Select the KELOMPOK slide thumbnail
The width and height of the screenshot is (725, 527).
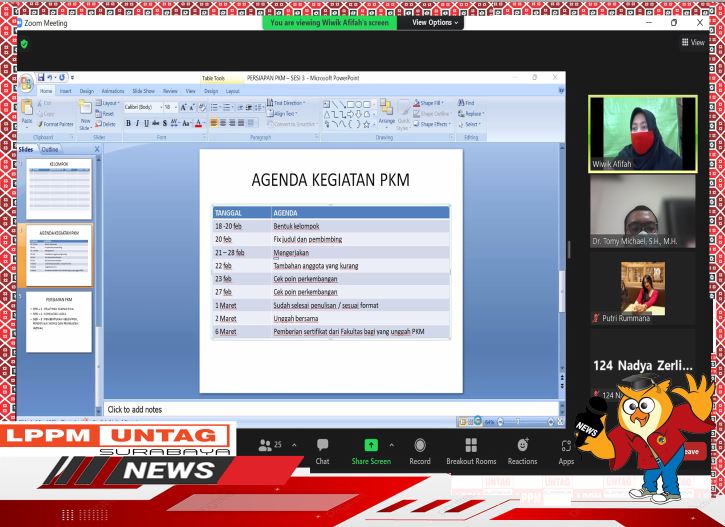(59, 189)
